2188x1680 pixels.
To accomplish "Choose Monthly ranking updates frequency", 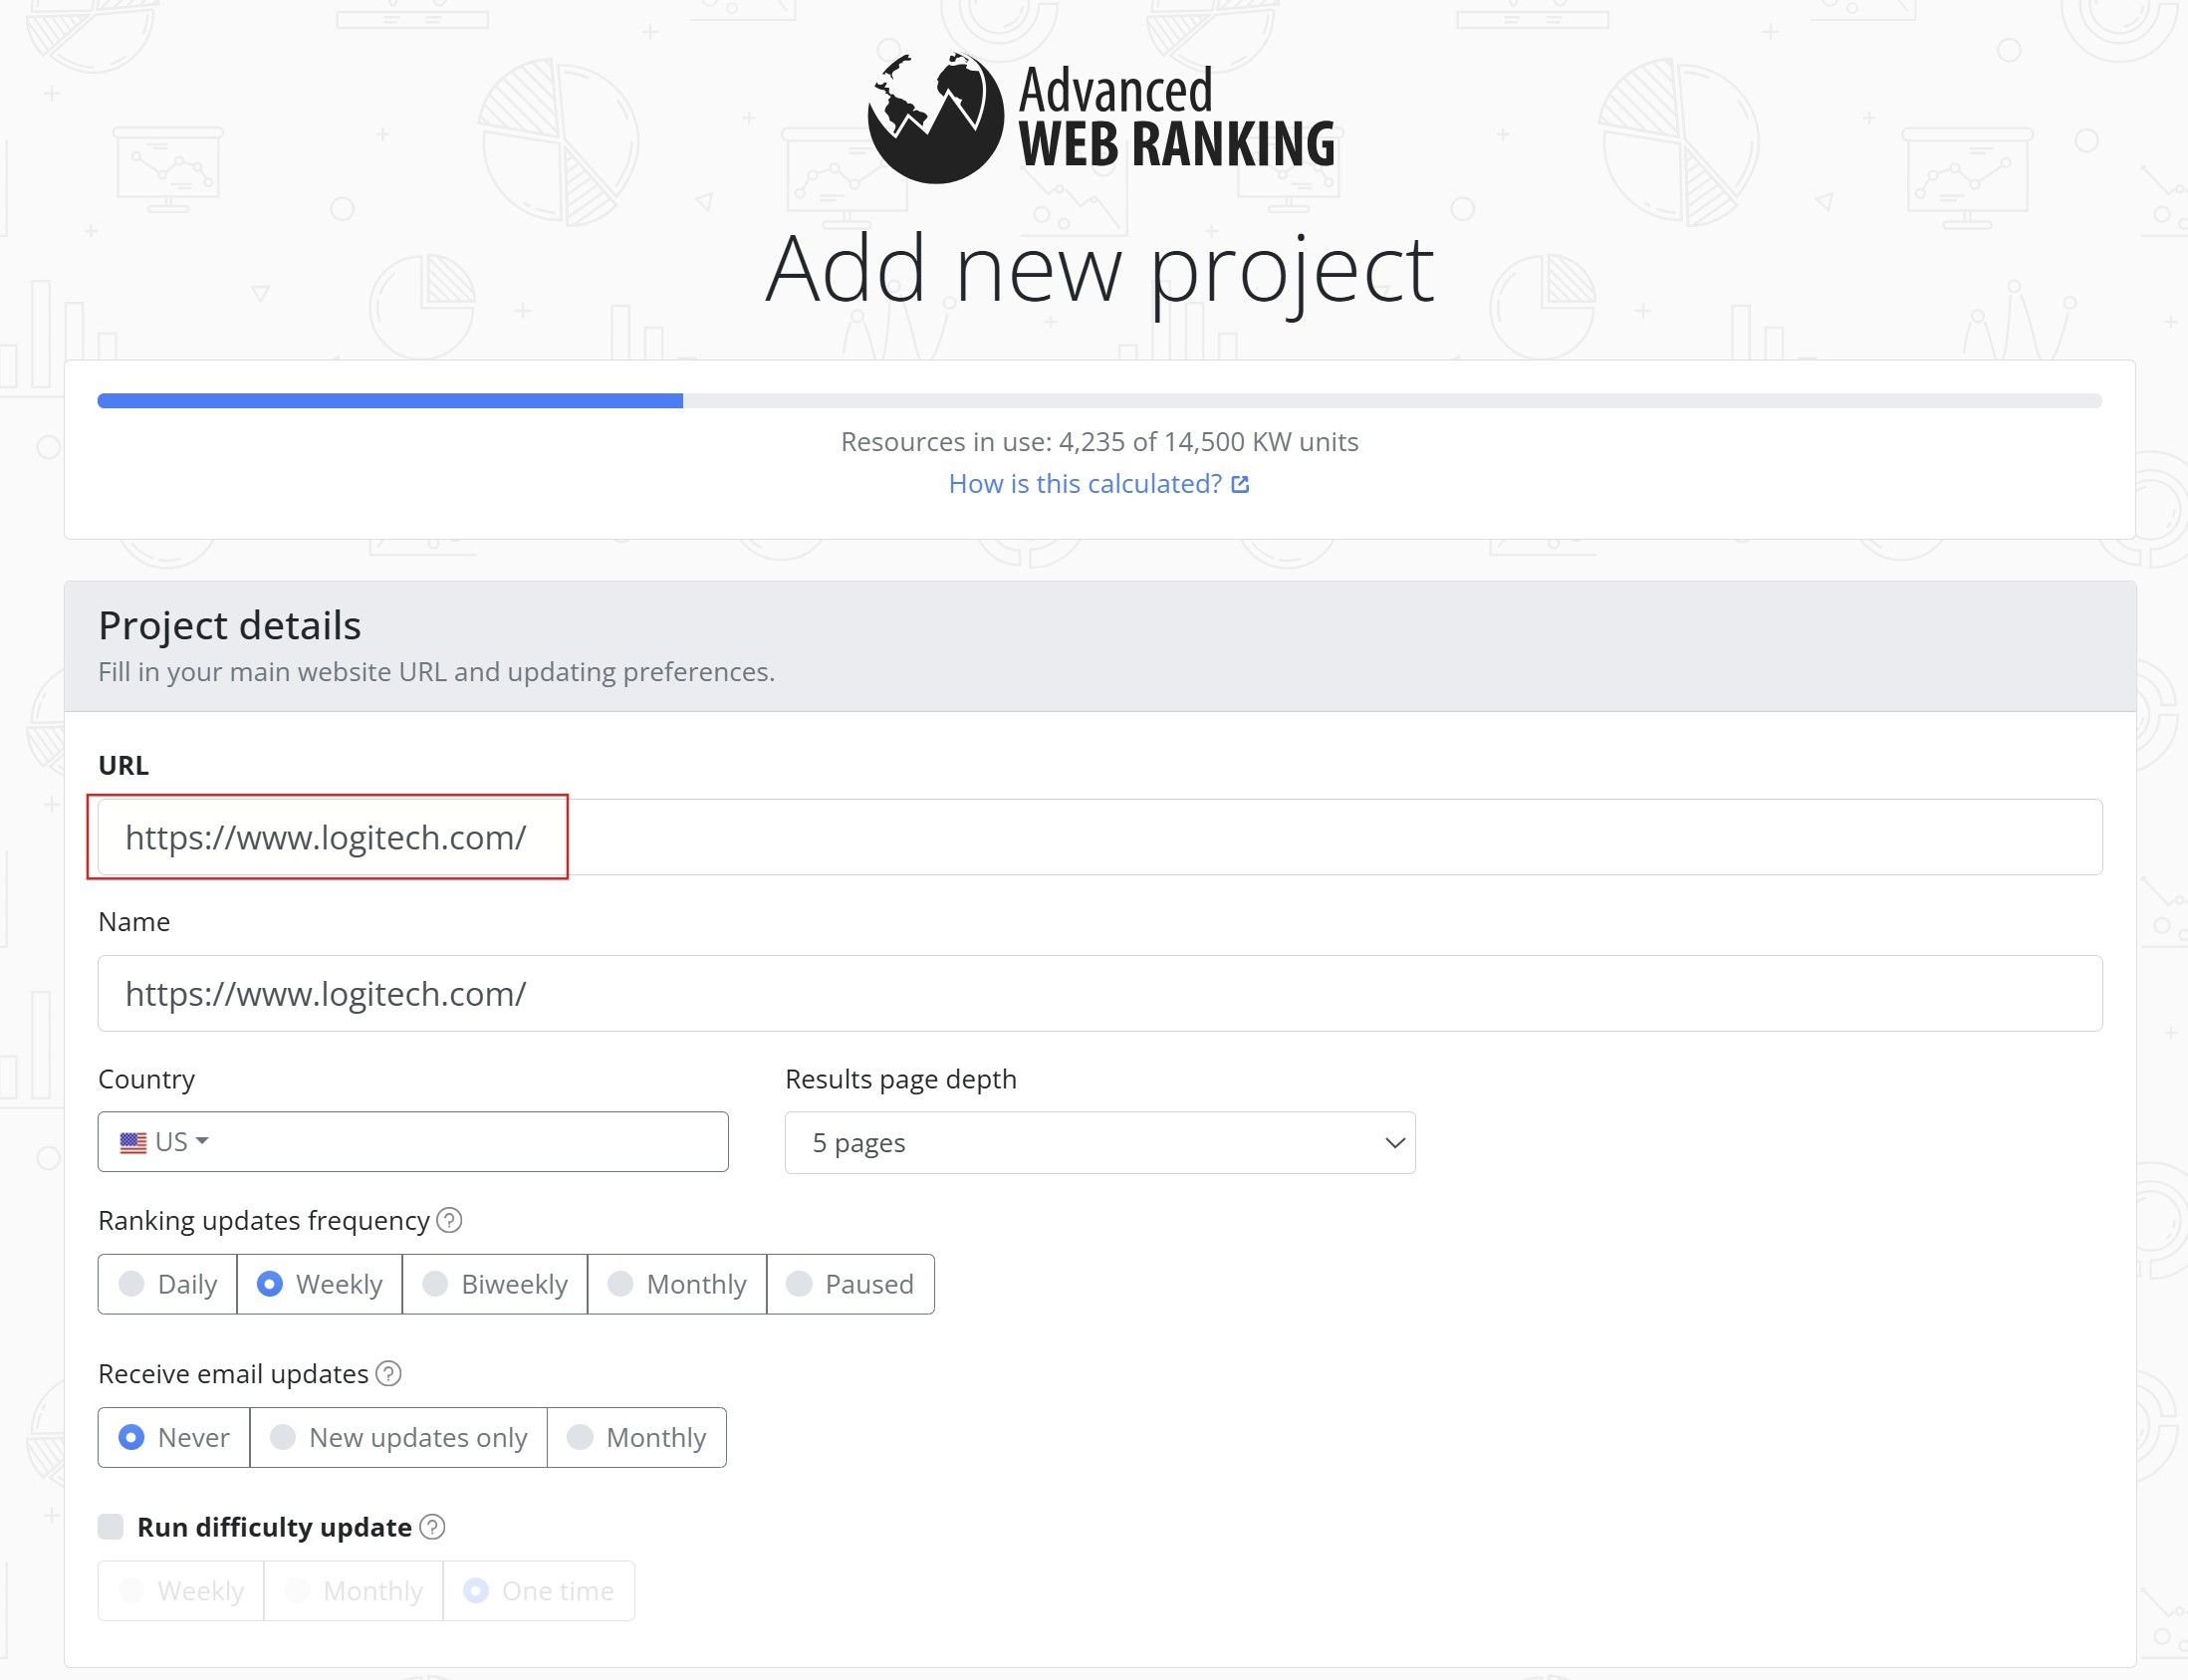I will pos(677,1284).
